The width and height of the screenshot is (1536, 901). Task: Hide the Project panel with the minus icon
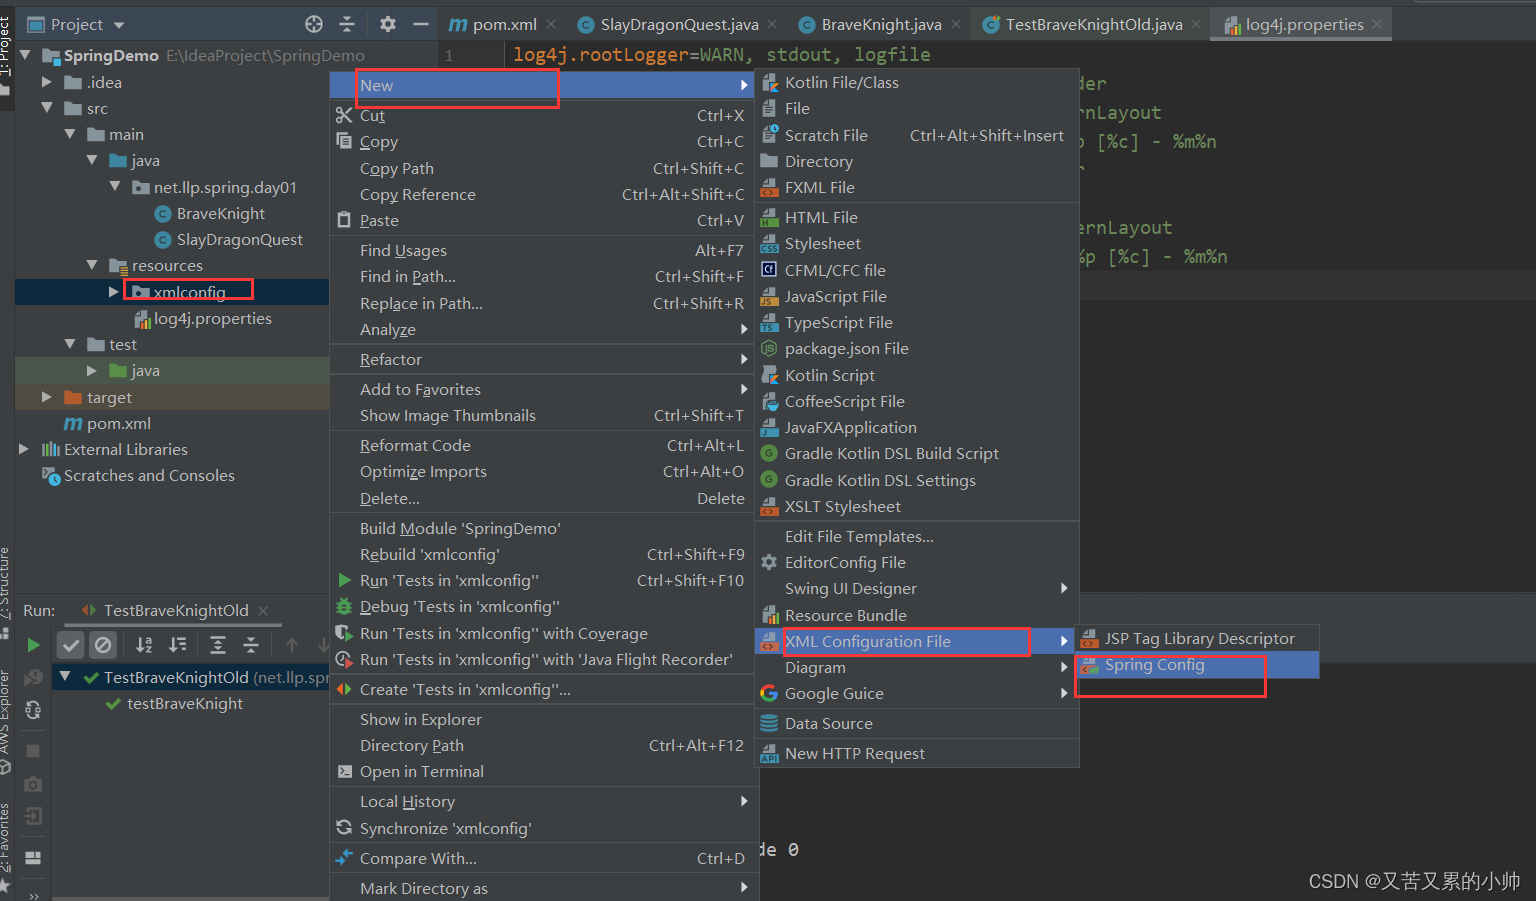(x=421, y=24)
